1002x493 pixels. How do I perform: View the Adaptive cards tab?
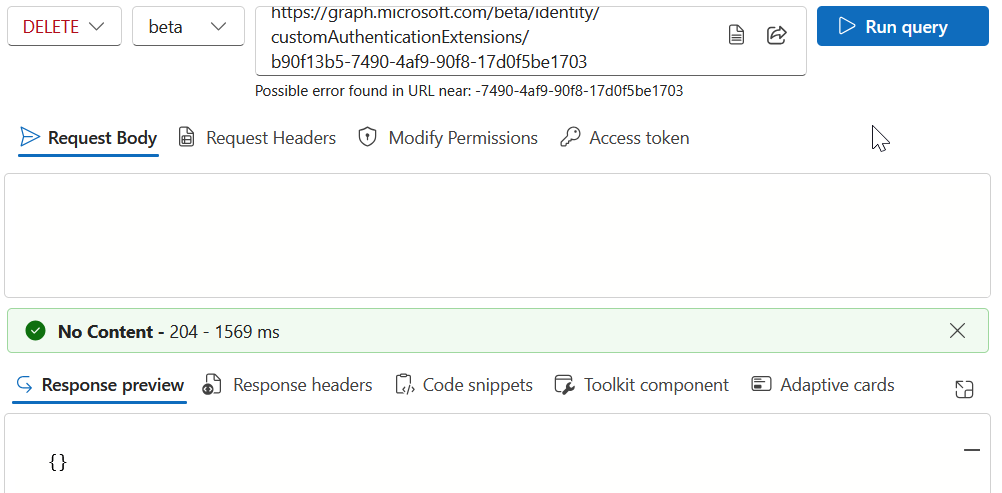click(x=822, y=385)
